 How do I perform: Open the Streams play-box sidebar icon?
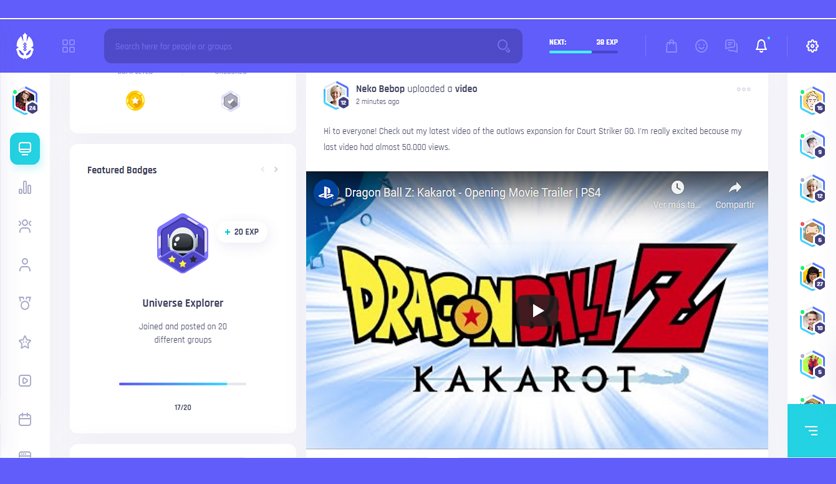(x=25, y=381)
